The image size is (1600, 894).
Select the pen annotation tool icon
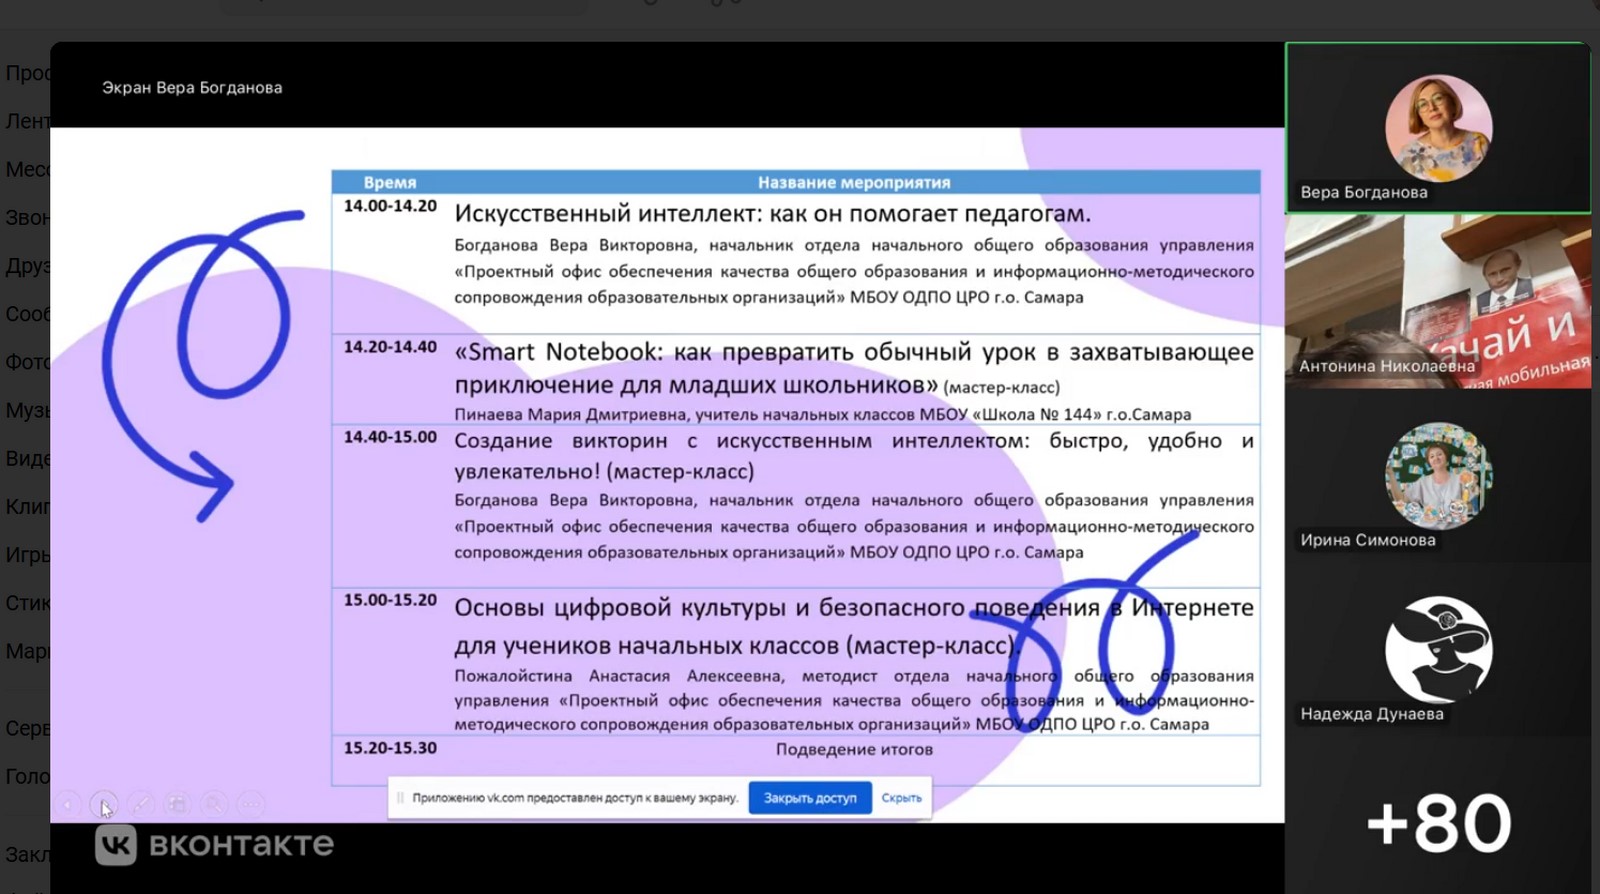tap(140, 804)
